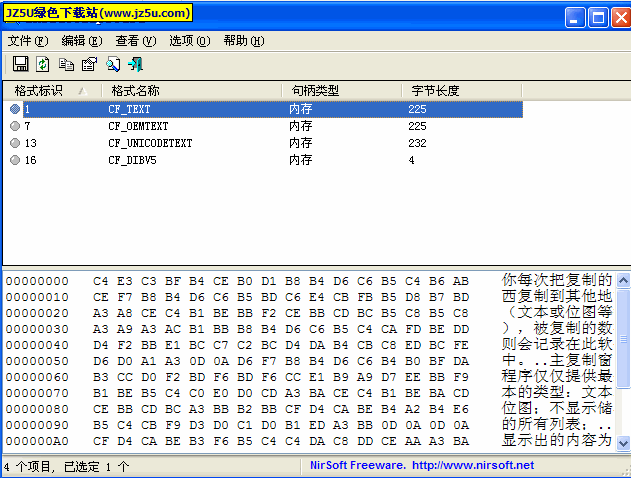Open the 编辑(E) menu

[x=82, y=41]
